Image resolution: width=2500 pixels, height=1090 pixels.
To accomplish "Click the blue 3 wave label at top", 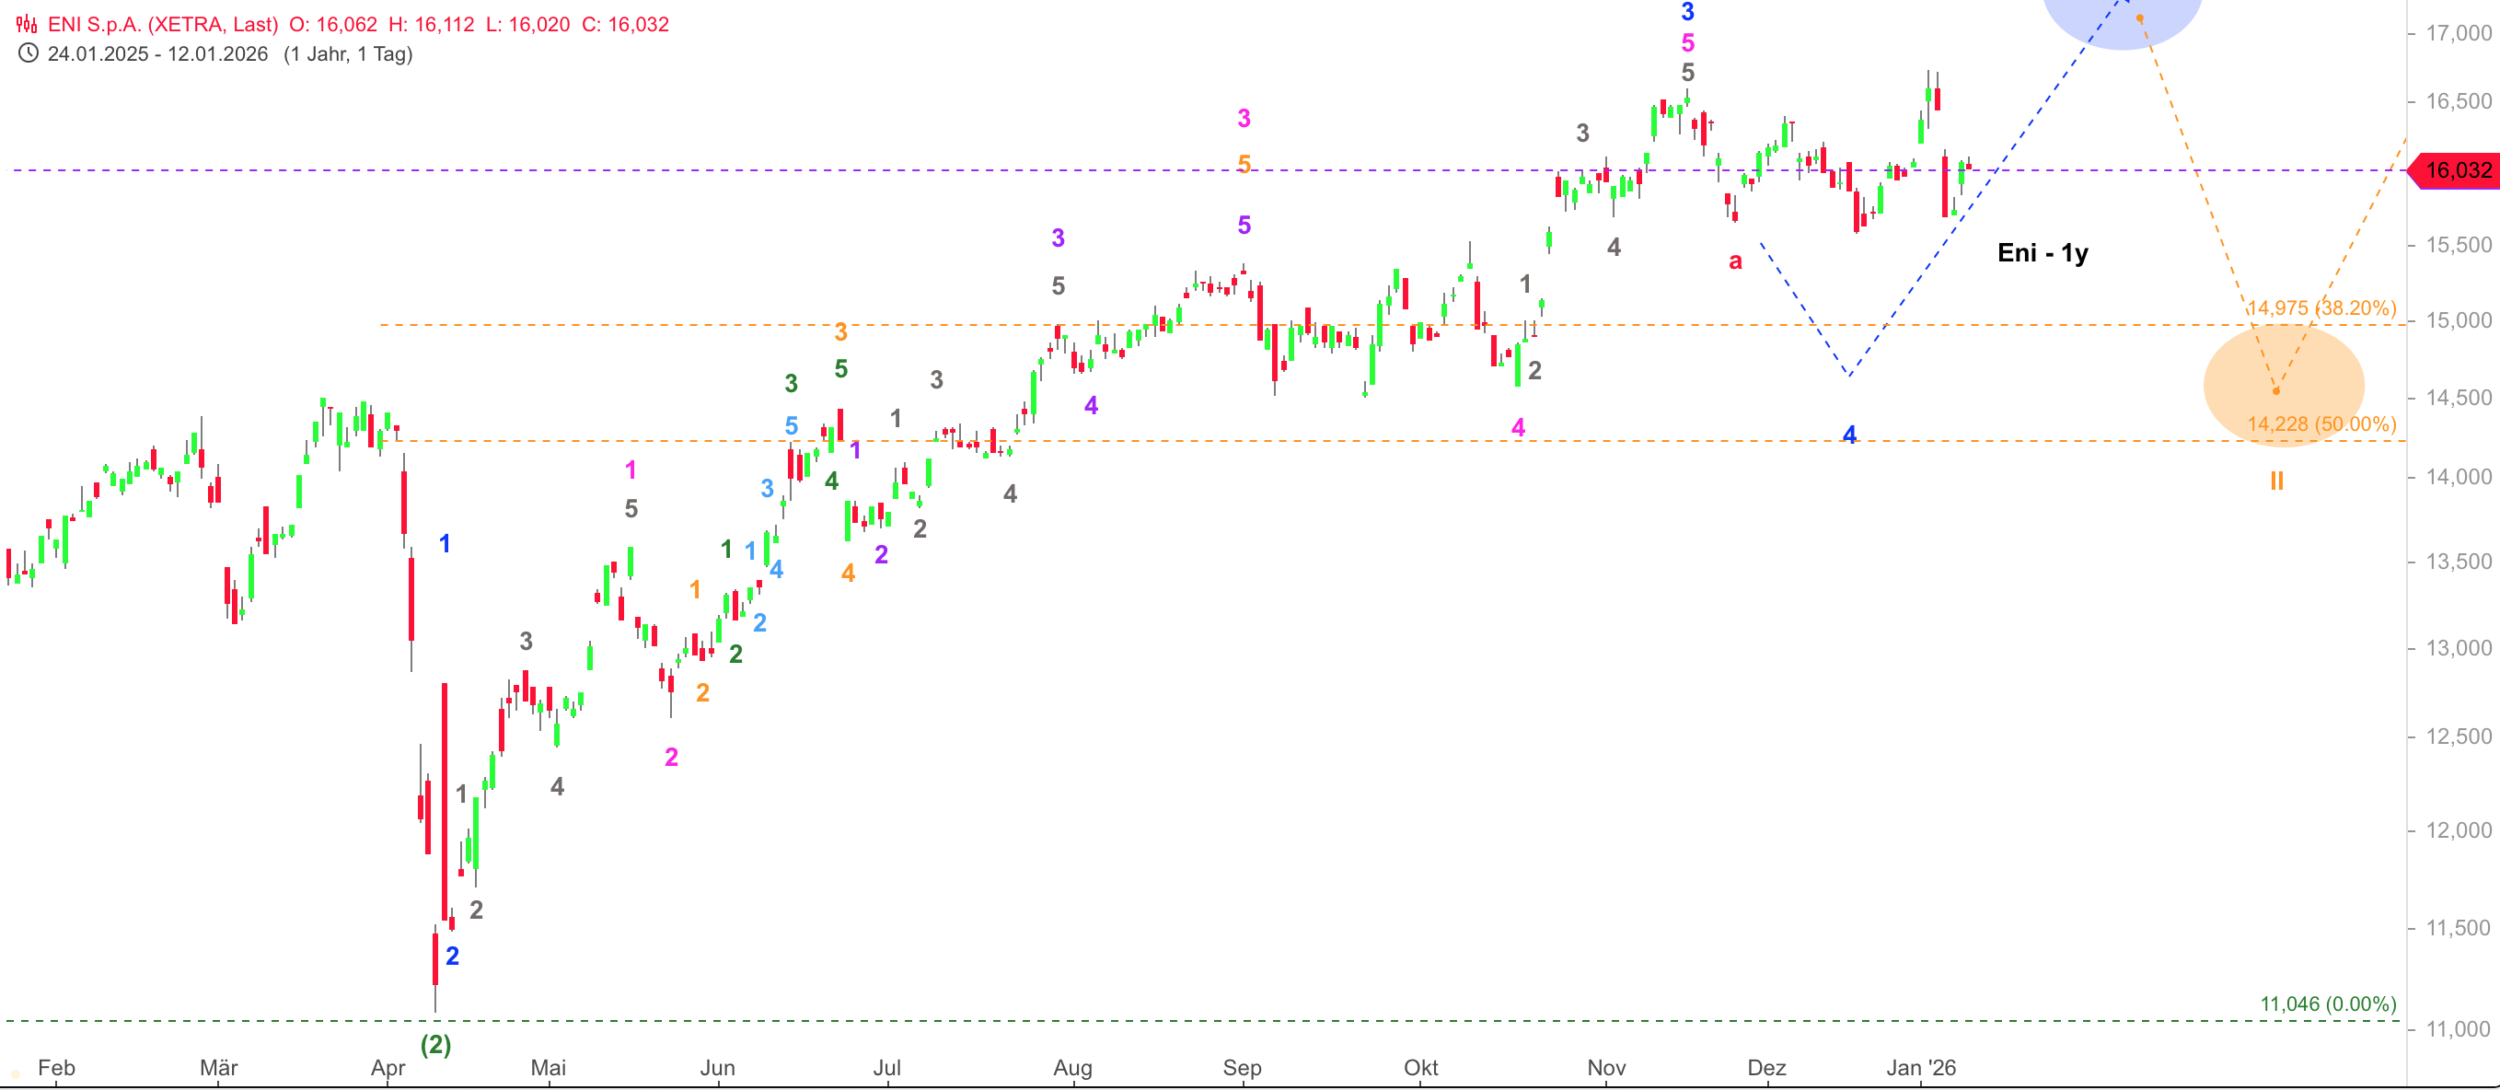I will coord(1688,12).
